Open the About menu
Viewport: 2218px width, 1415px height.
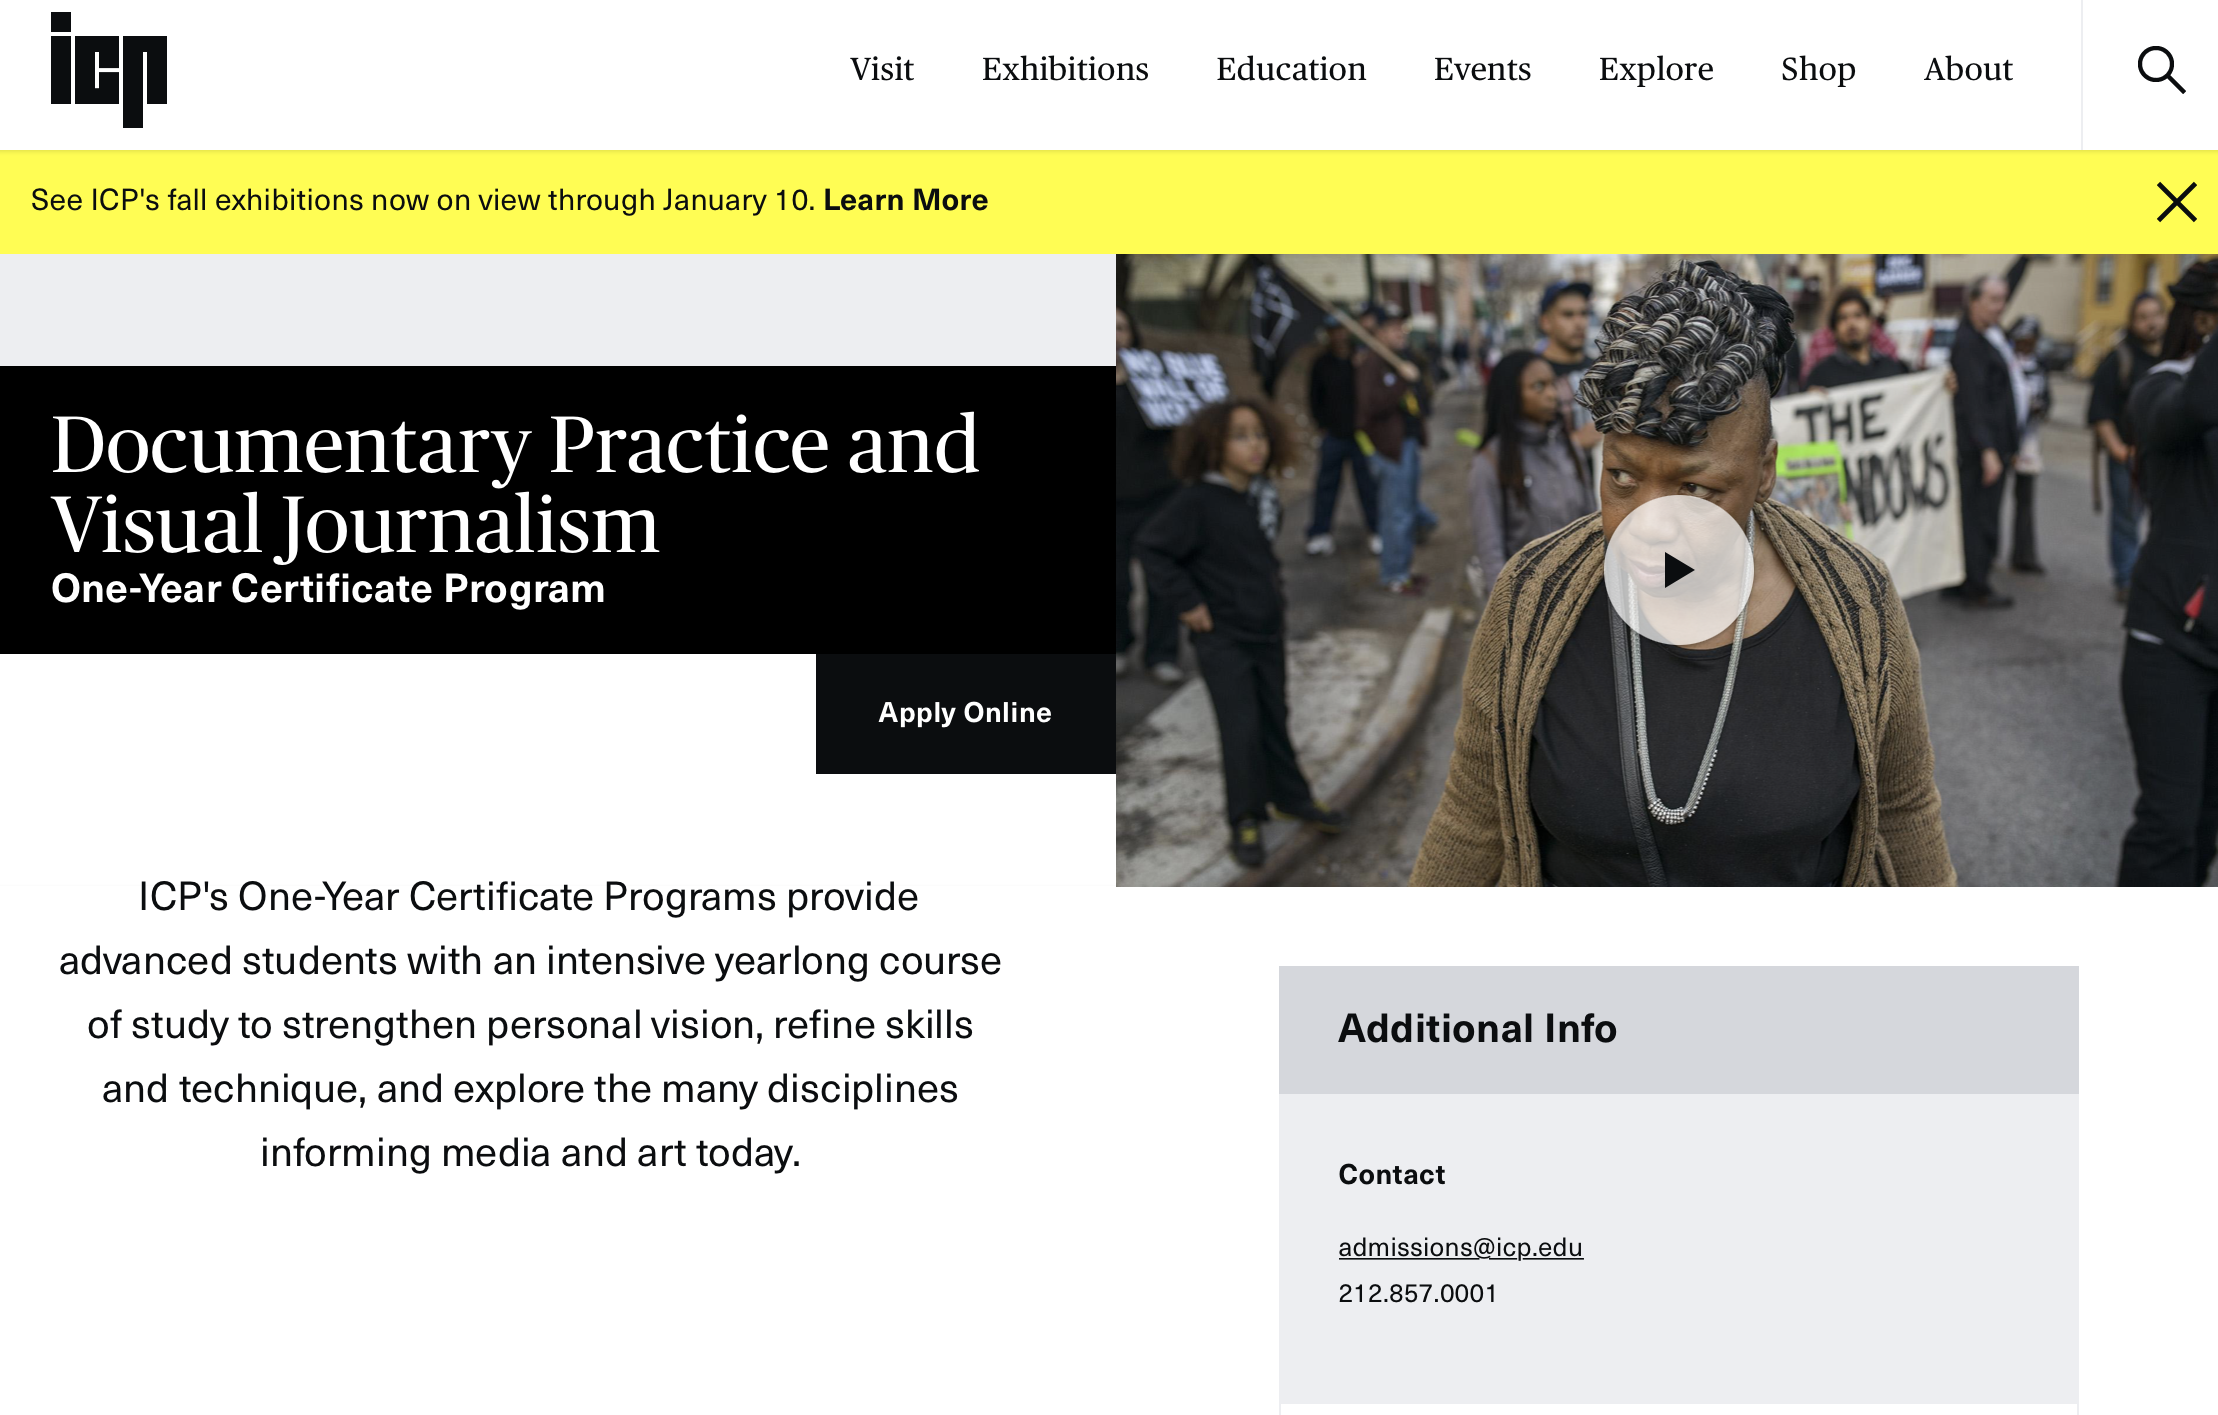coord(1967,69)
